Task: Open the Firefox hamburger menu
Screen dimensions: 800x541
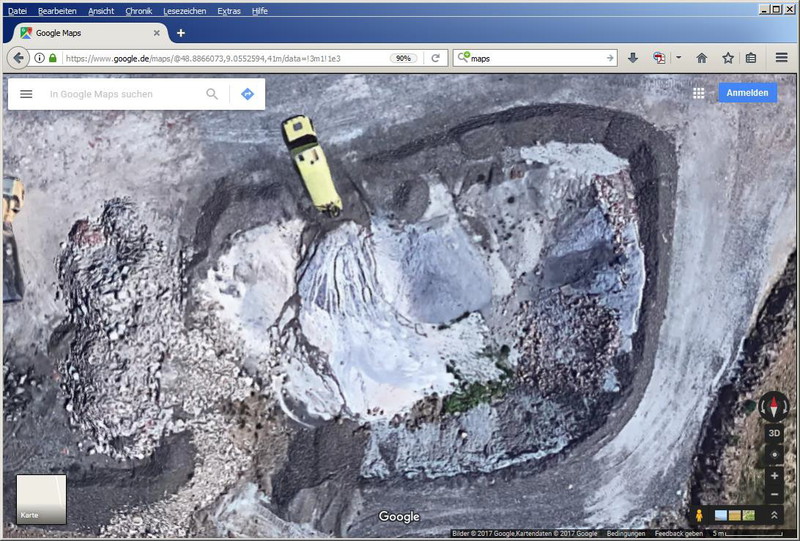Action: tap(781, 58)
